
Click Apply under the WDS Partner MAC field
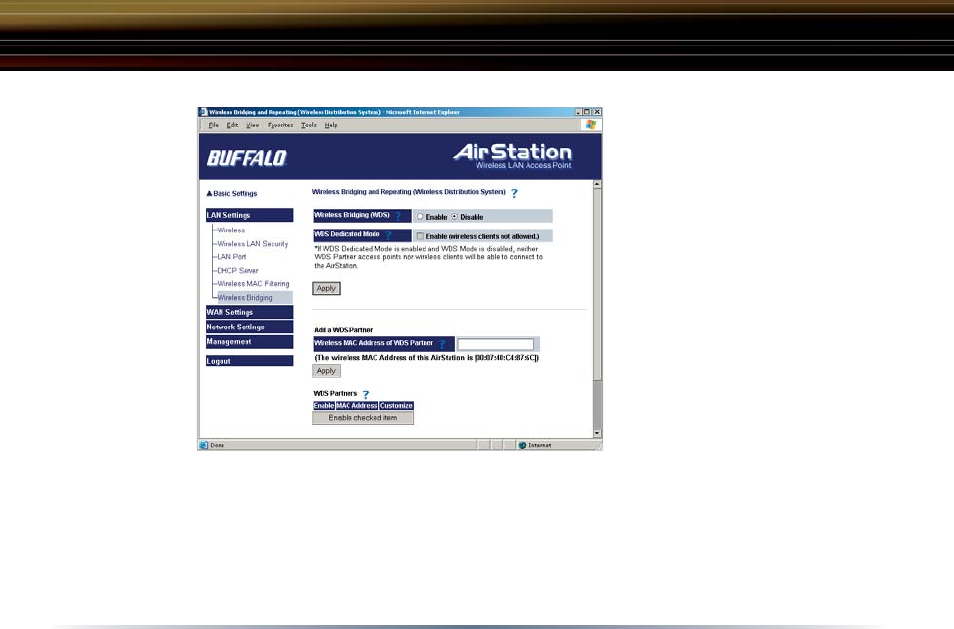[x=326, y=371]
